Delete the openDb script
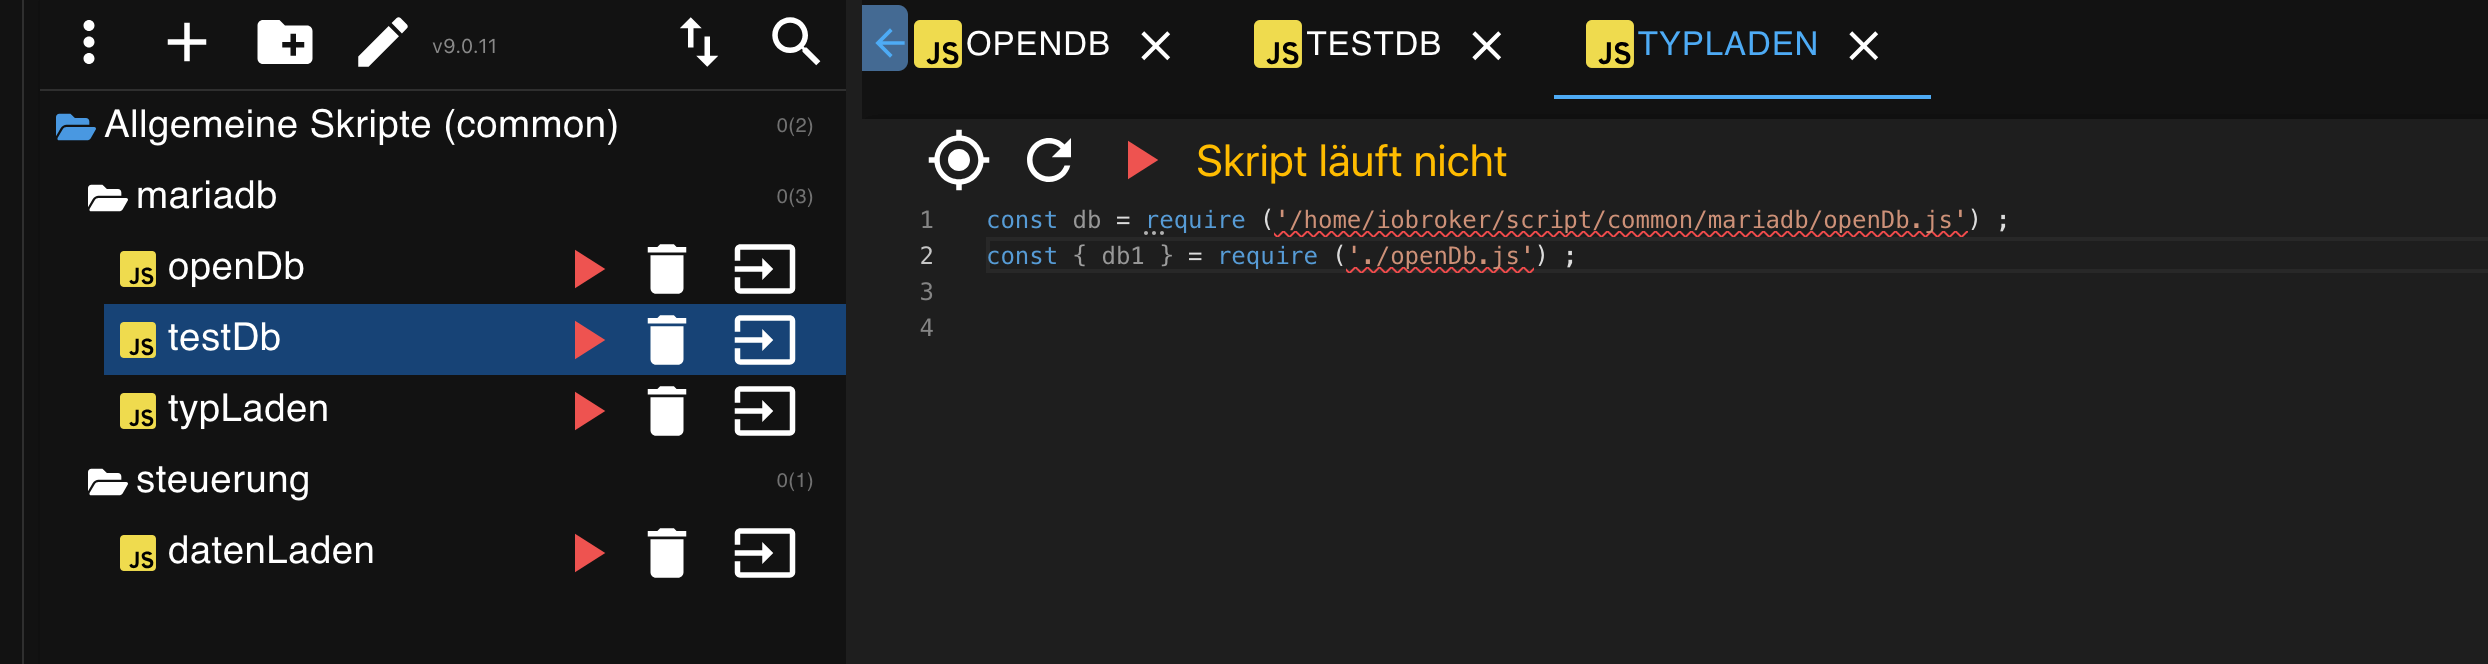The width and height of the screenshot is (2488, 664). tap(666, 269)
